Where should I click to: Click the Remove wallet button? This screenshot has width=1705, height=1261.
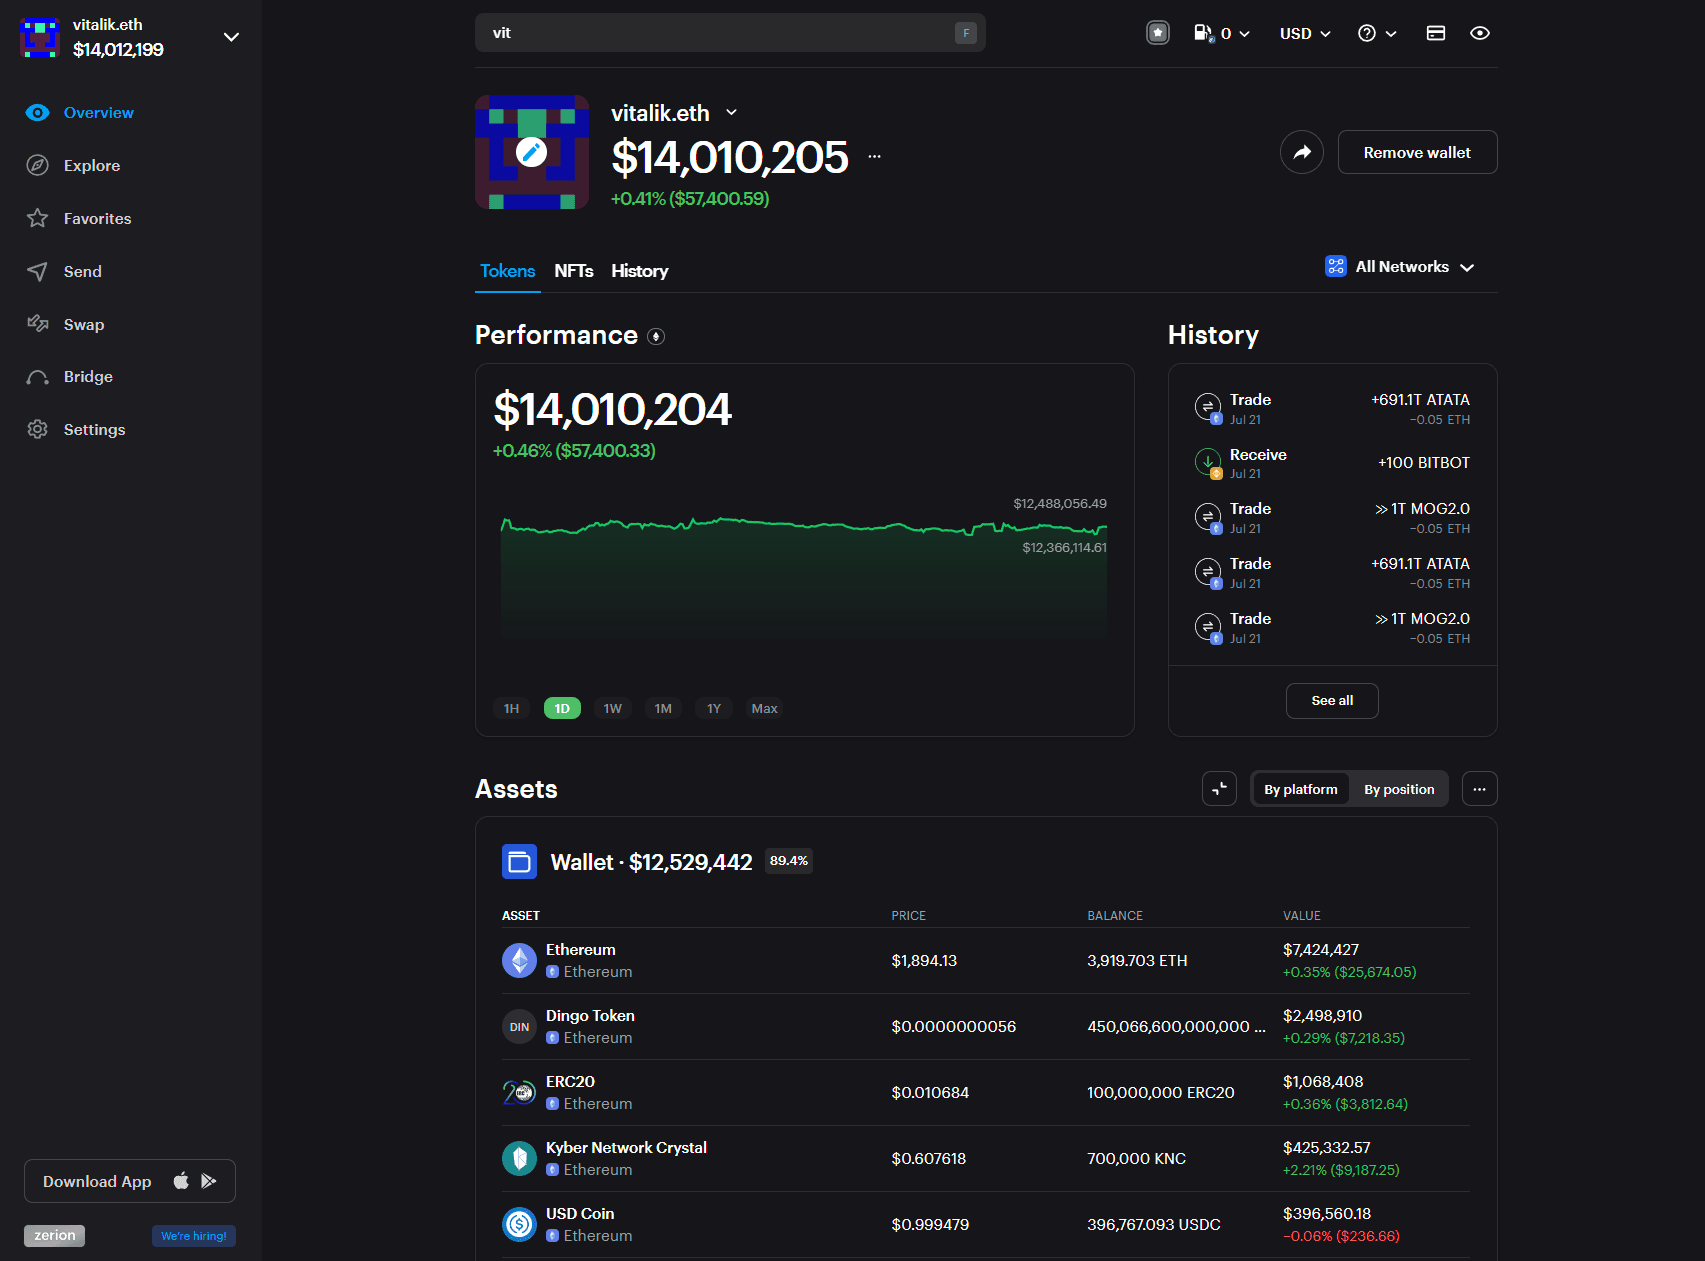1417,152
